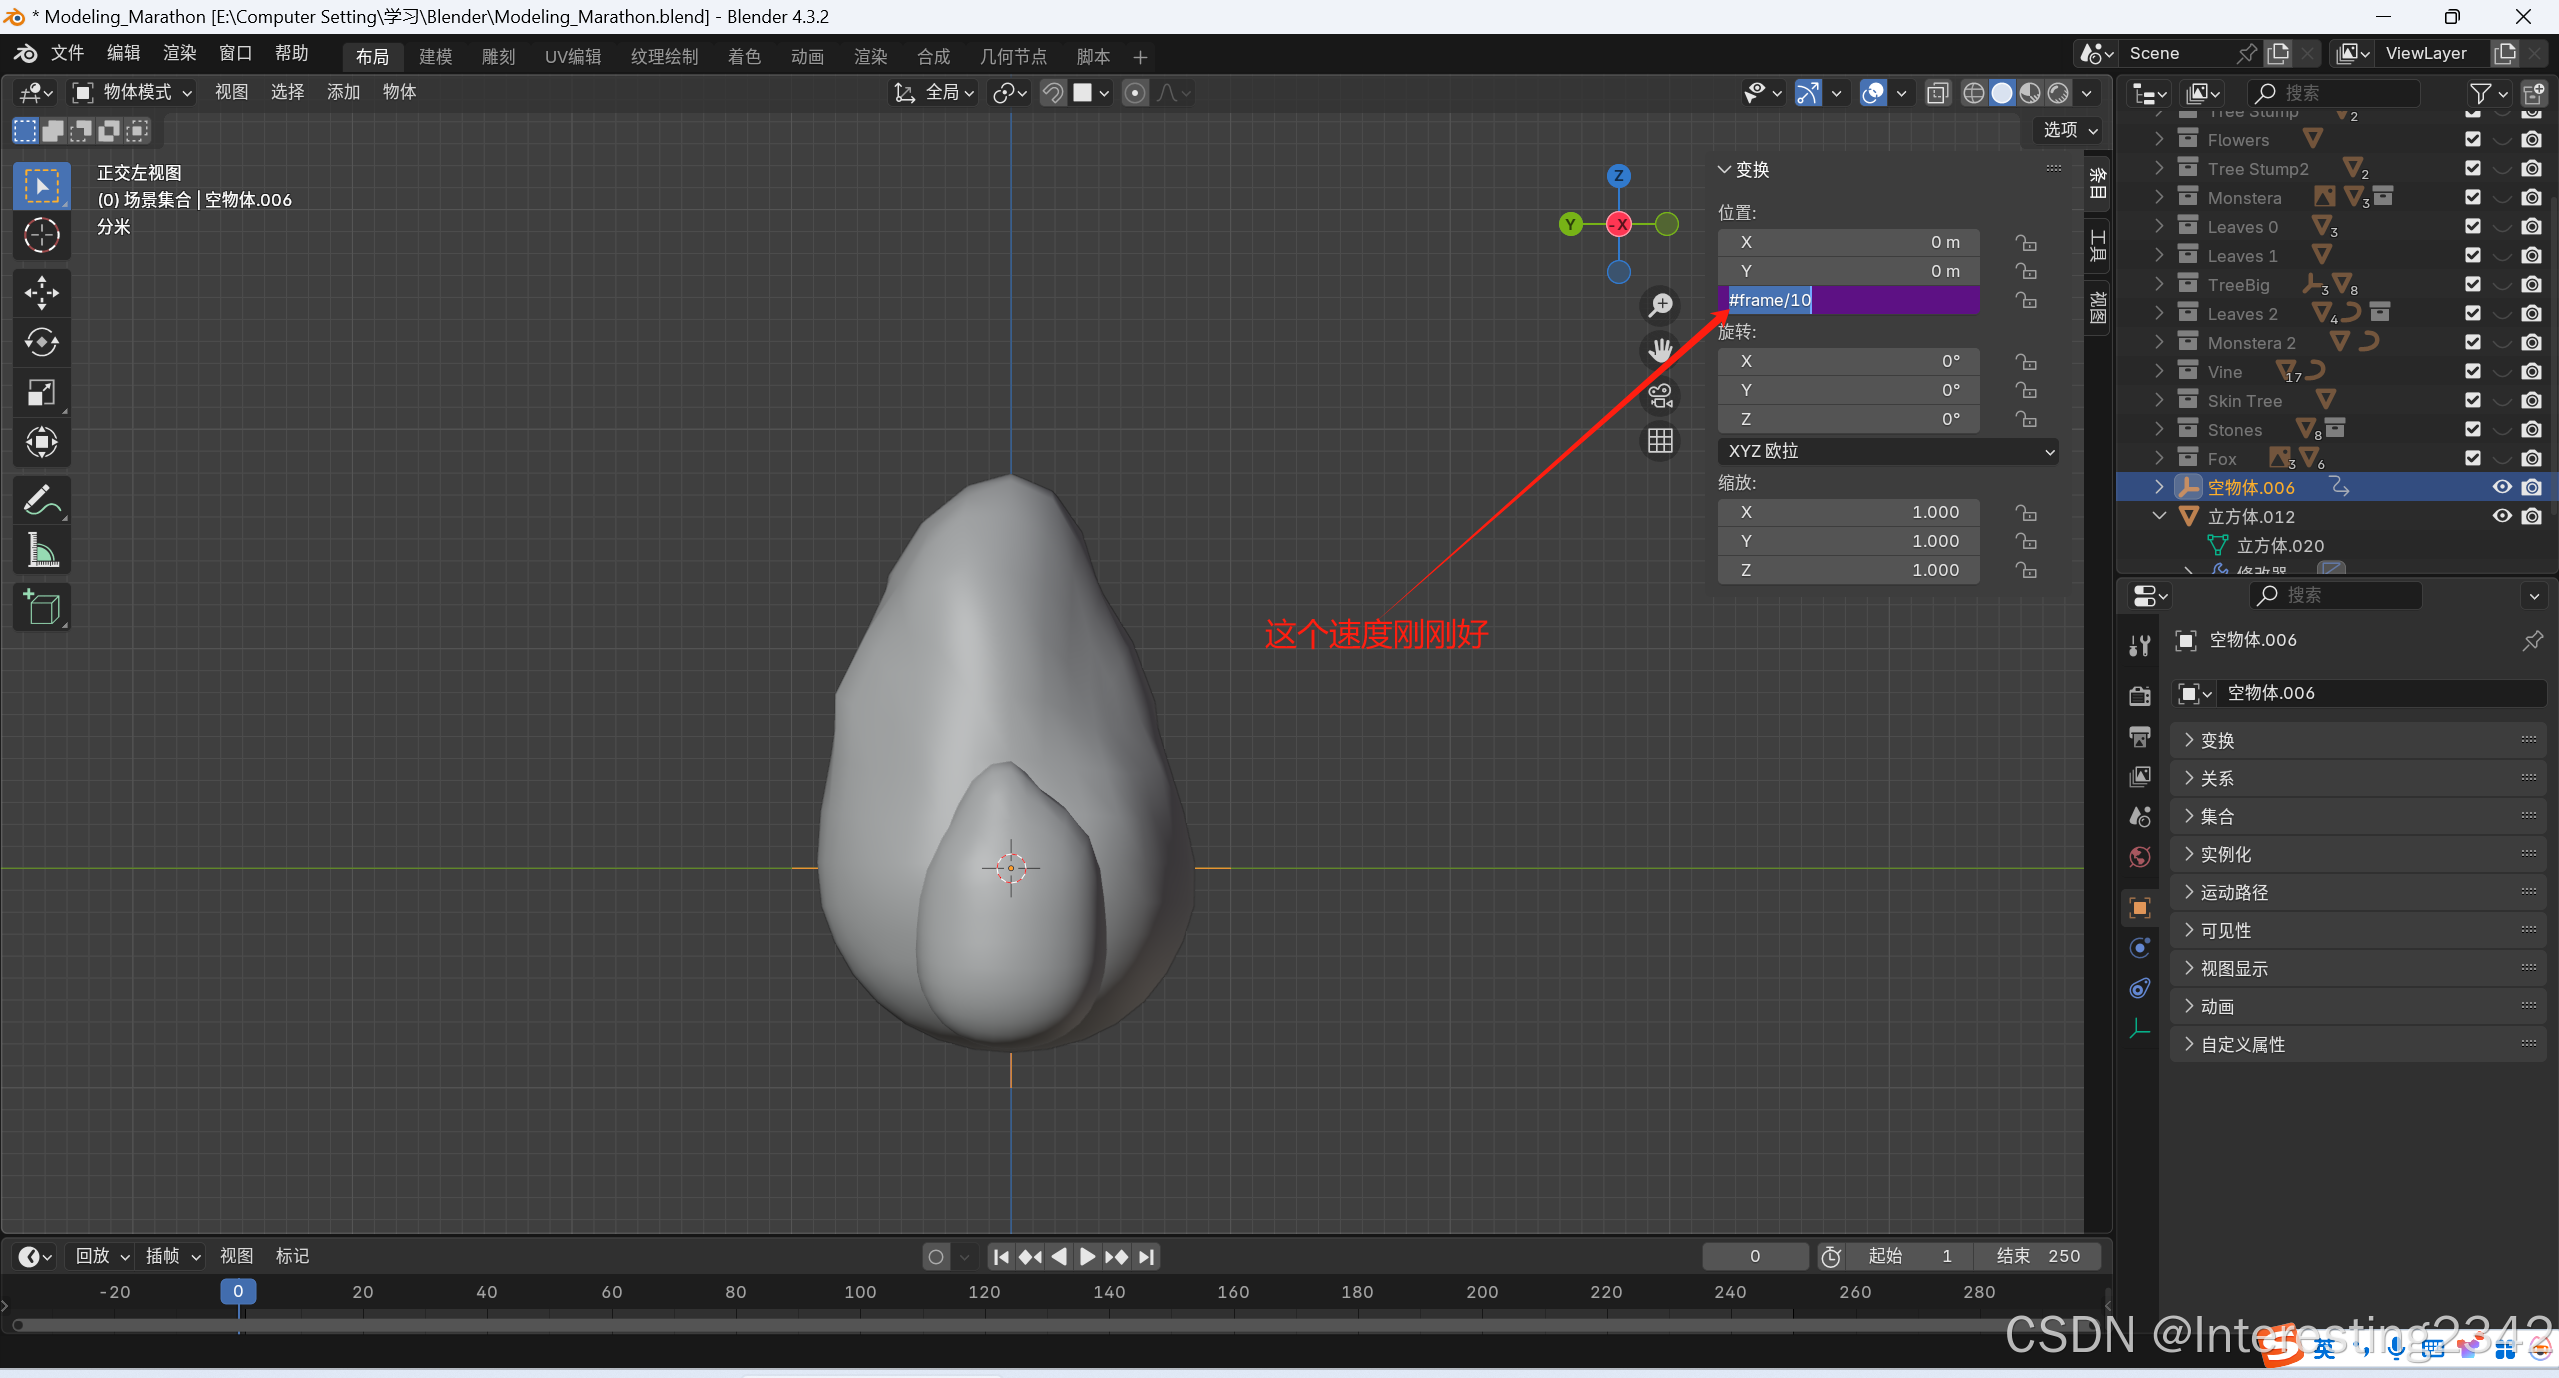
Task: Pick the Annotate pencil tool
Action: click(x=41, y=500)
